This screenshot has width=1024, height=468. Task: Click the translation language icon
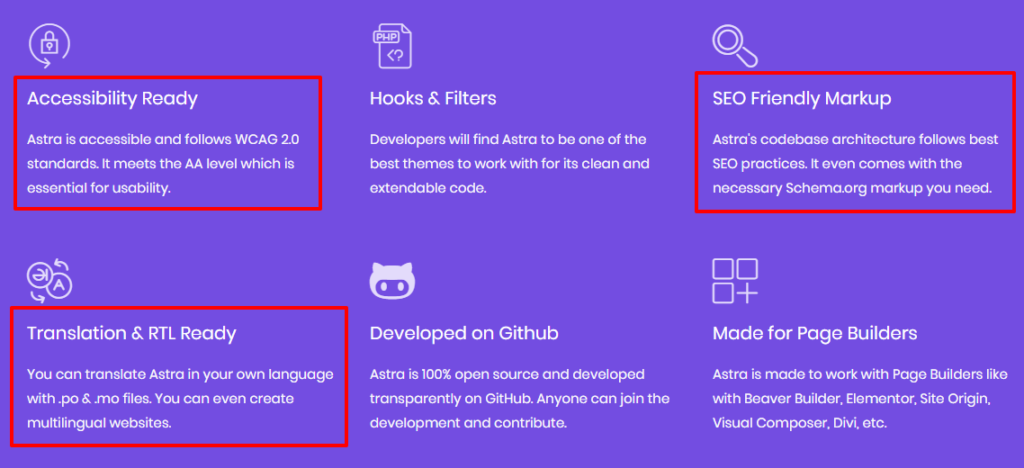(50, 281)
